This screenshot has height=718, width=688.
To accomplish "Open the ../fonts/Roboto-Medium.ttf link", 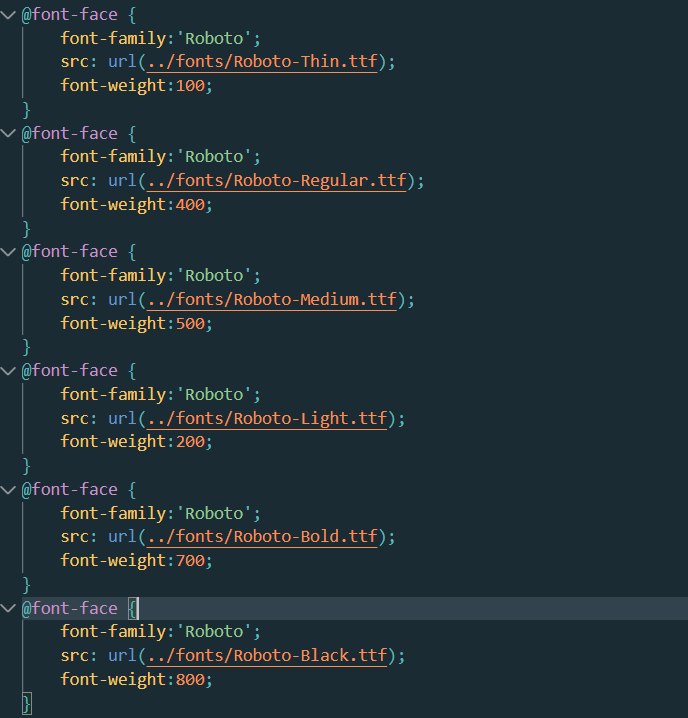I will coord(272,299).
